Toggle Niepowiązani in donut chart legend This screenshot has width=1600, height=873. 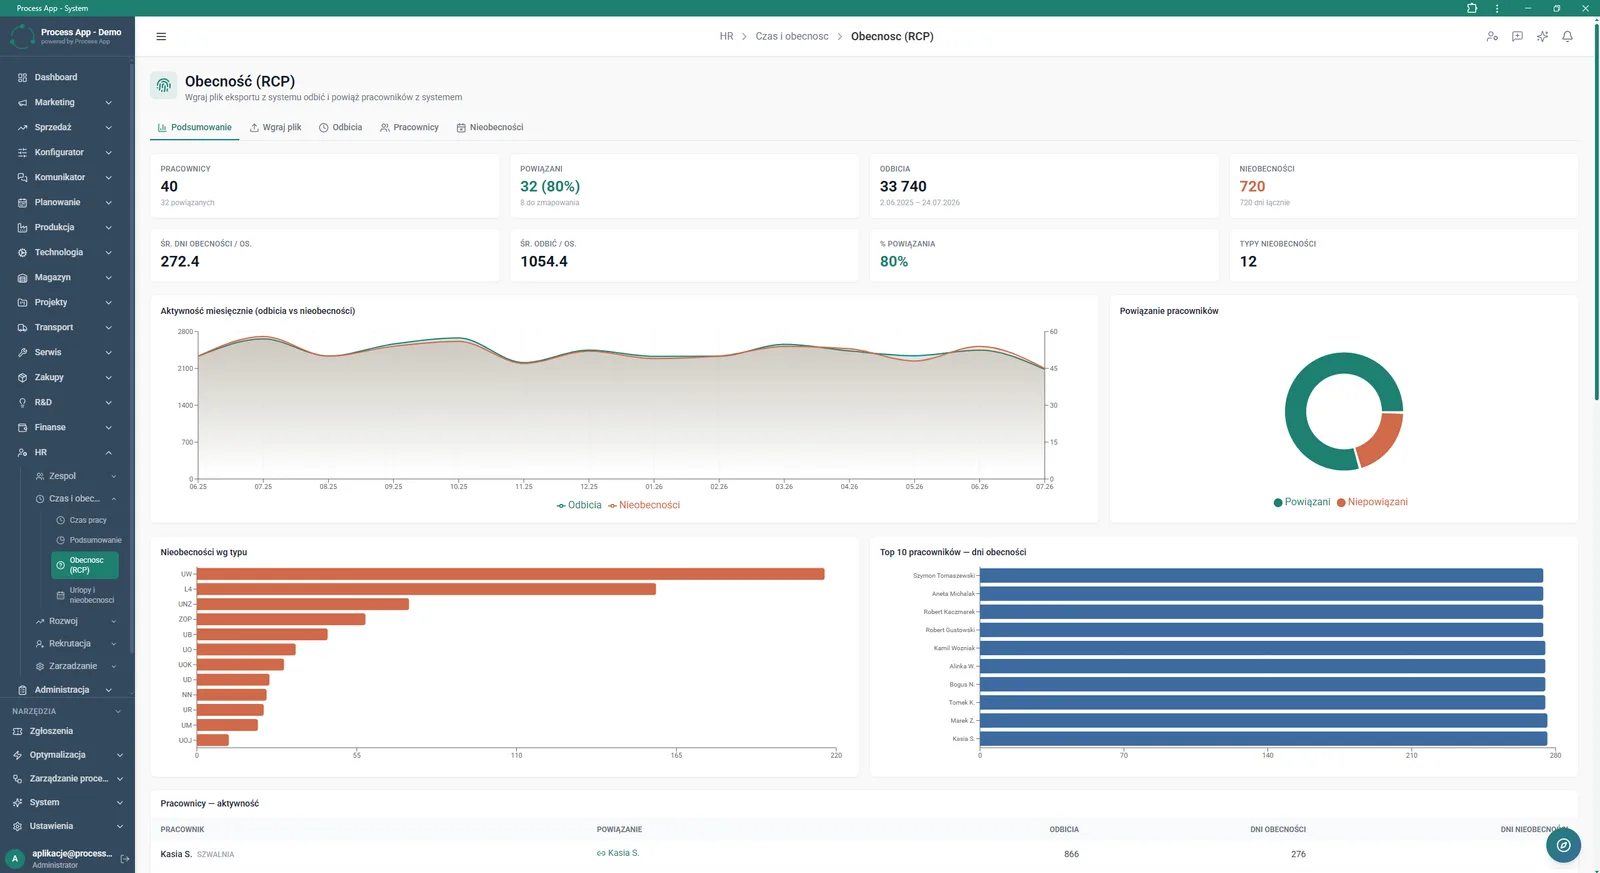click(1372, 502)
